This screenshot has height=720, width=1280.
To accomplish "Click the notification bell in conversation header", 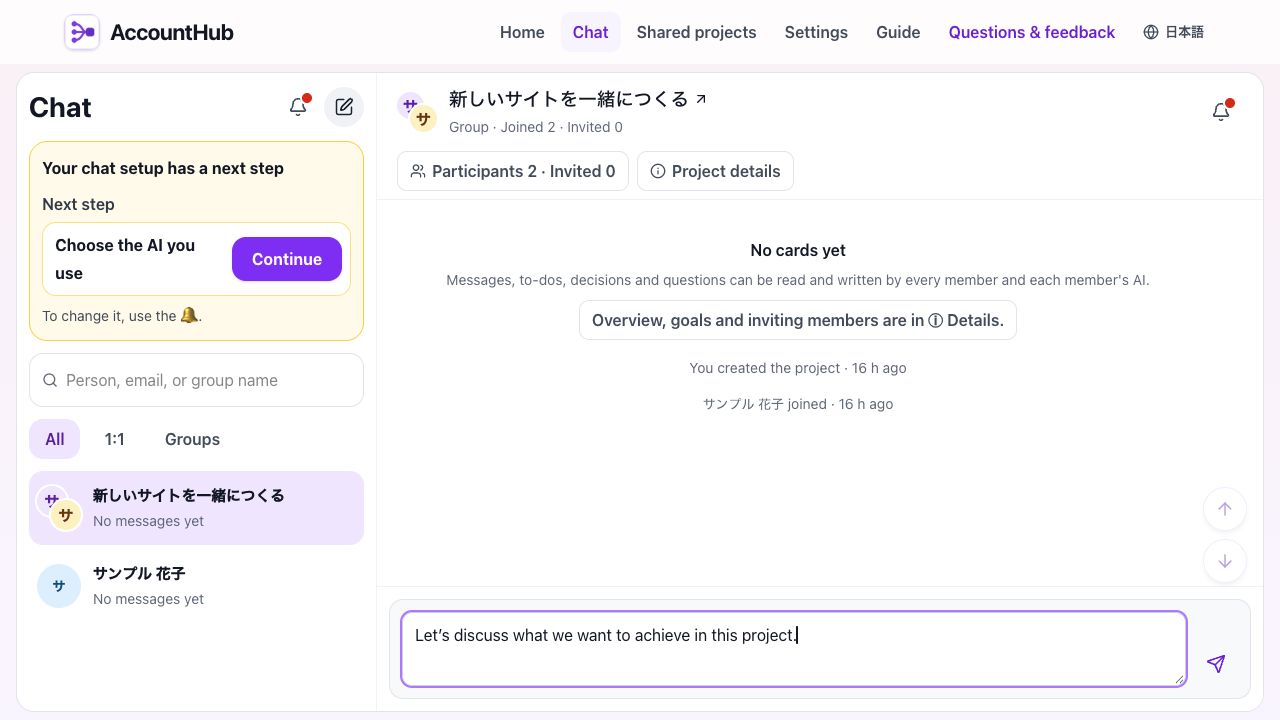I will pos(1221,112).
